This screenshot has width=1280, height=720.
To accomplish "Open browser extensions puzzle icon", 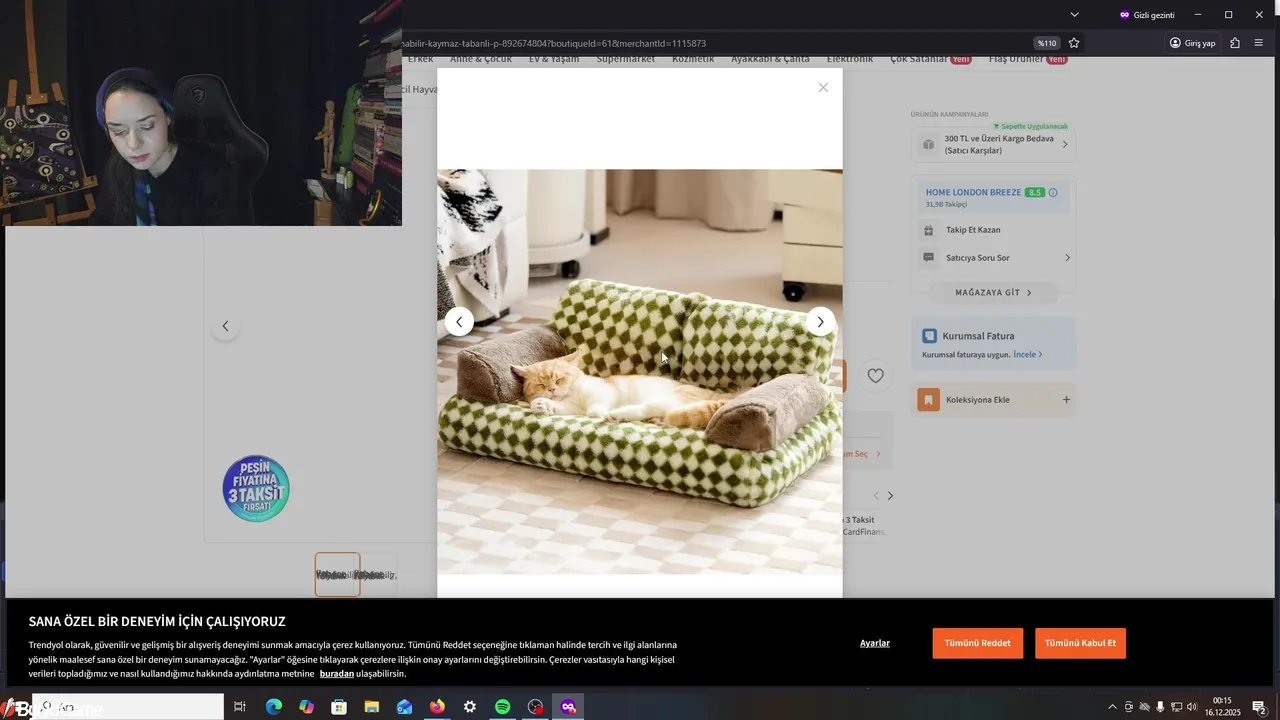I will [x=1235, y=43].
